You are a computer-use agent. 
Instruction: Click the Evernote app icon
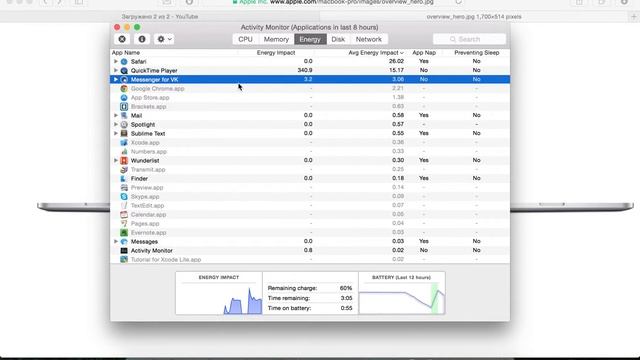[x=124, y=232]
